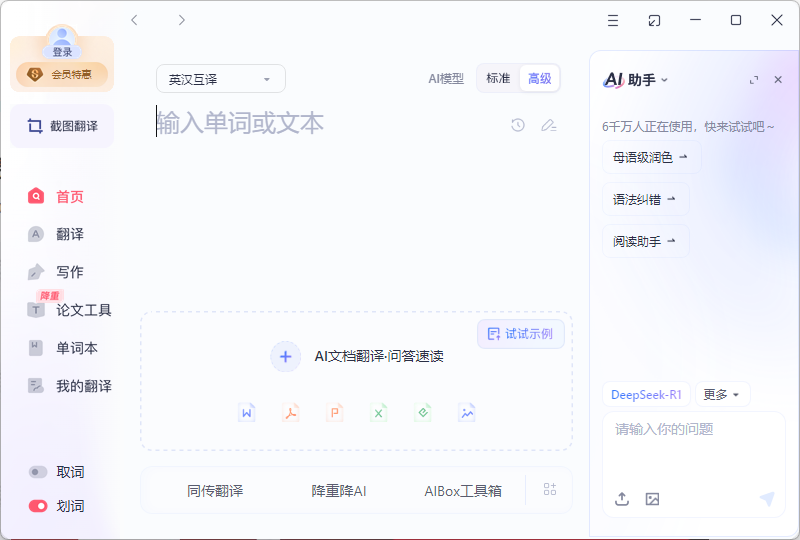Click the 论文工具 T icon
Viewport: 800px width, 540px height.
36,310
